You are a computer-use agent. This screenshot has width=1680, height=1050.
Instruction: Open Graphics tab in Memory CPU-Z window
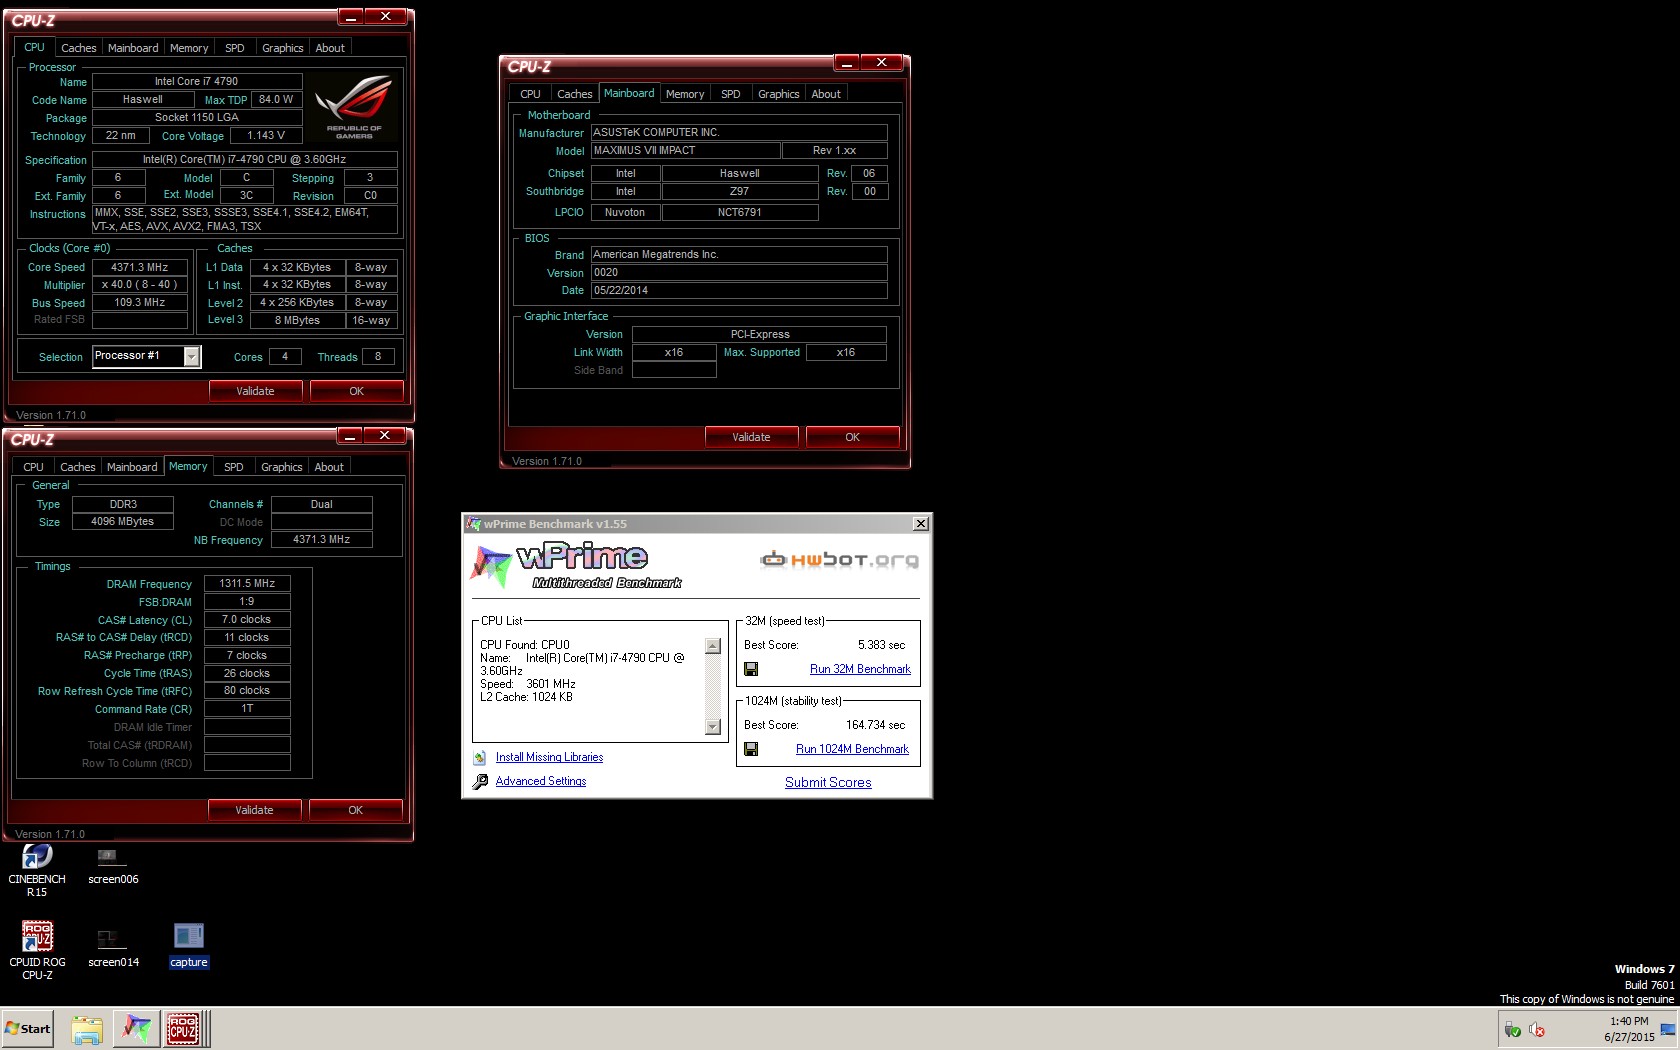282,467
